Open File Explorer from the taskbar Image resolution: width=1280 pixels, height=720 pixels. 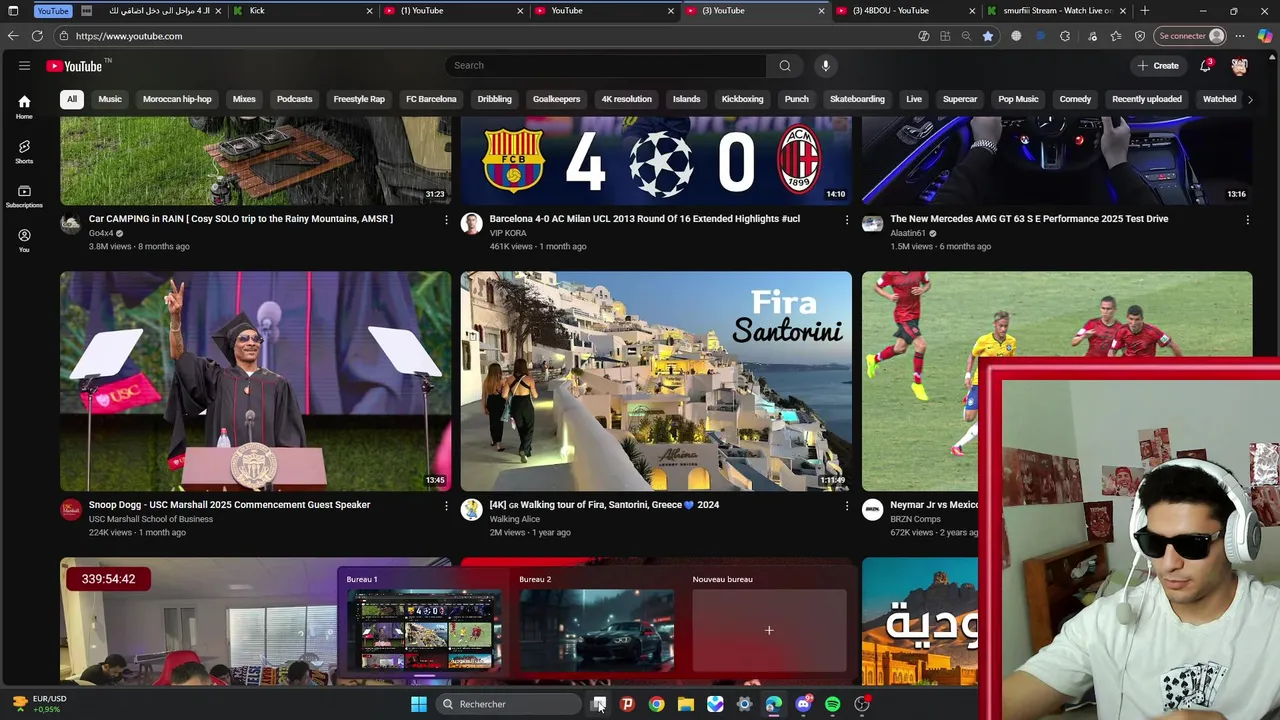[685, 704]
